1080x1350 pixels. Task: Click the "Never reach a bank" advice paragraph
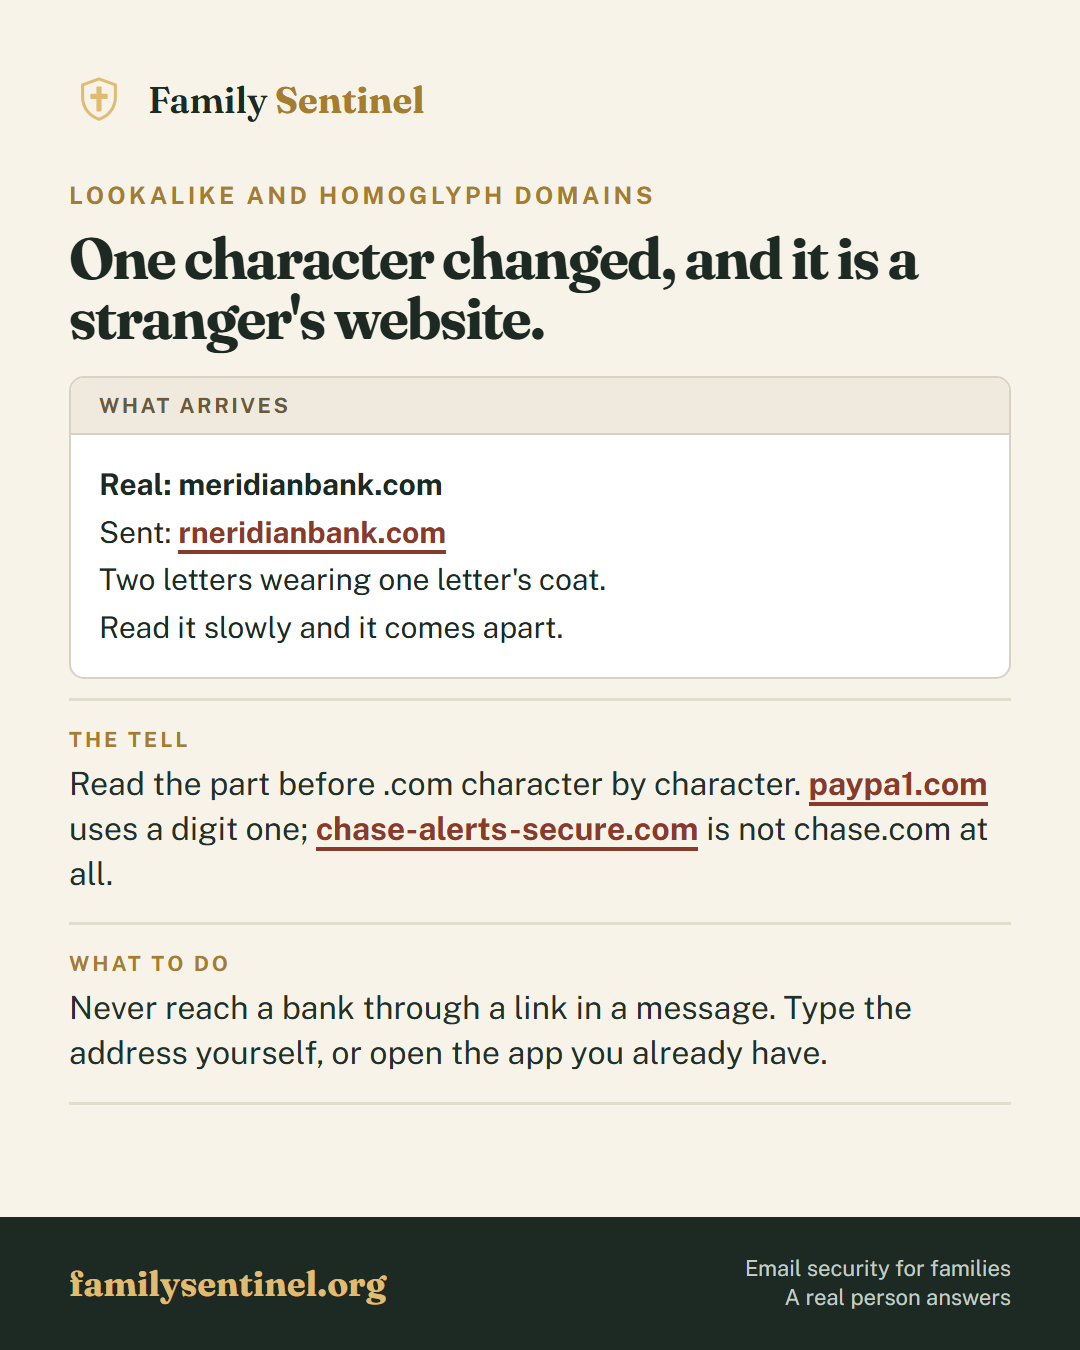[x=491, y=1031]
